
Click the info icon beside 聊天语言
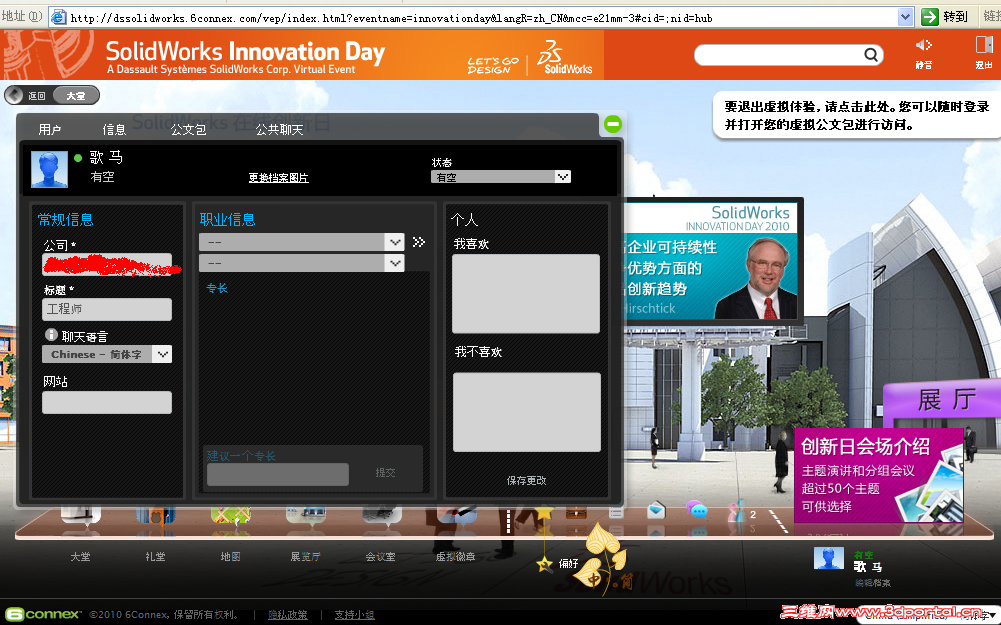[52, 335]
